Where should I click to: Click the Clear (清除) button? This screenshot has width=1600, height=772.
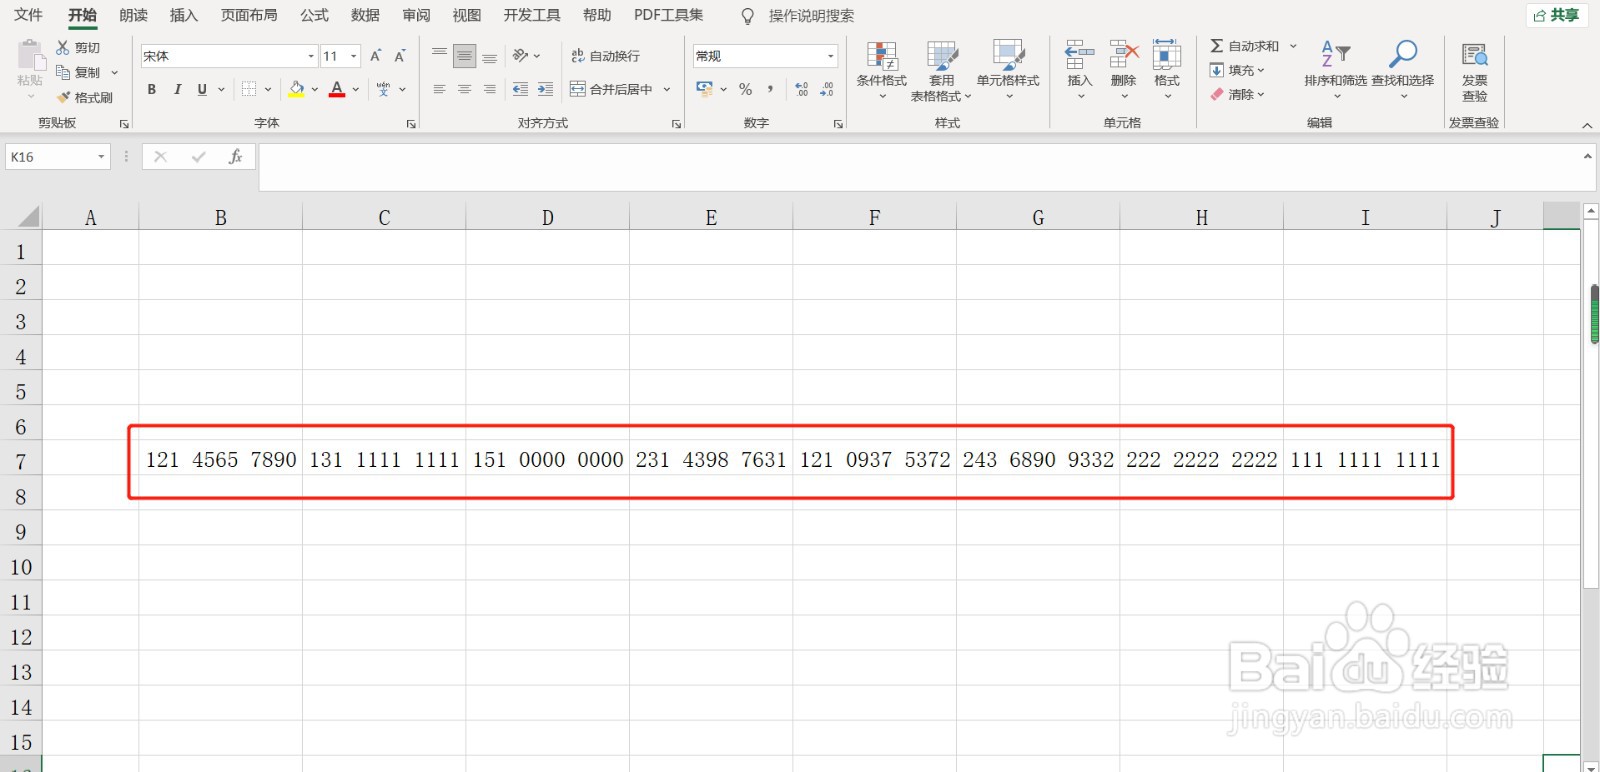pyautogui.click(x=1237, y=94)
